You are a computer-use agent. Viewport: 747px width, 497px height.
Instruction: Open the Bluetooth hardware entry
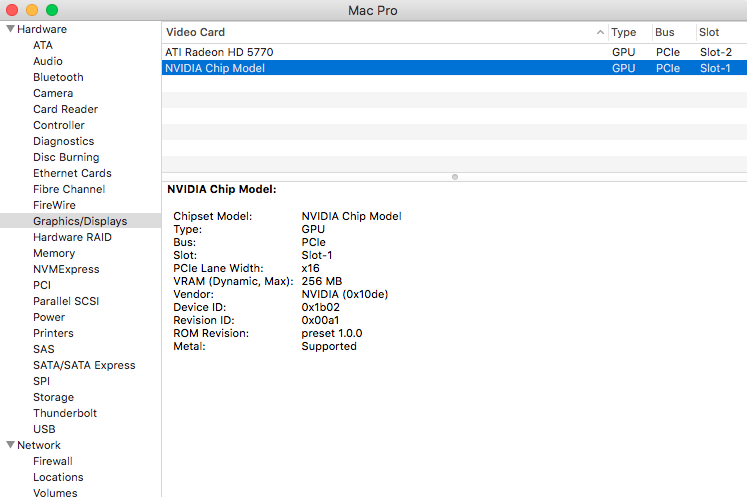(58, 77)
